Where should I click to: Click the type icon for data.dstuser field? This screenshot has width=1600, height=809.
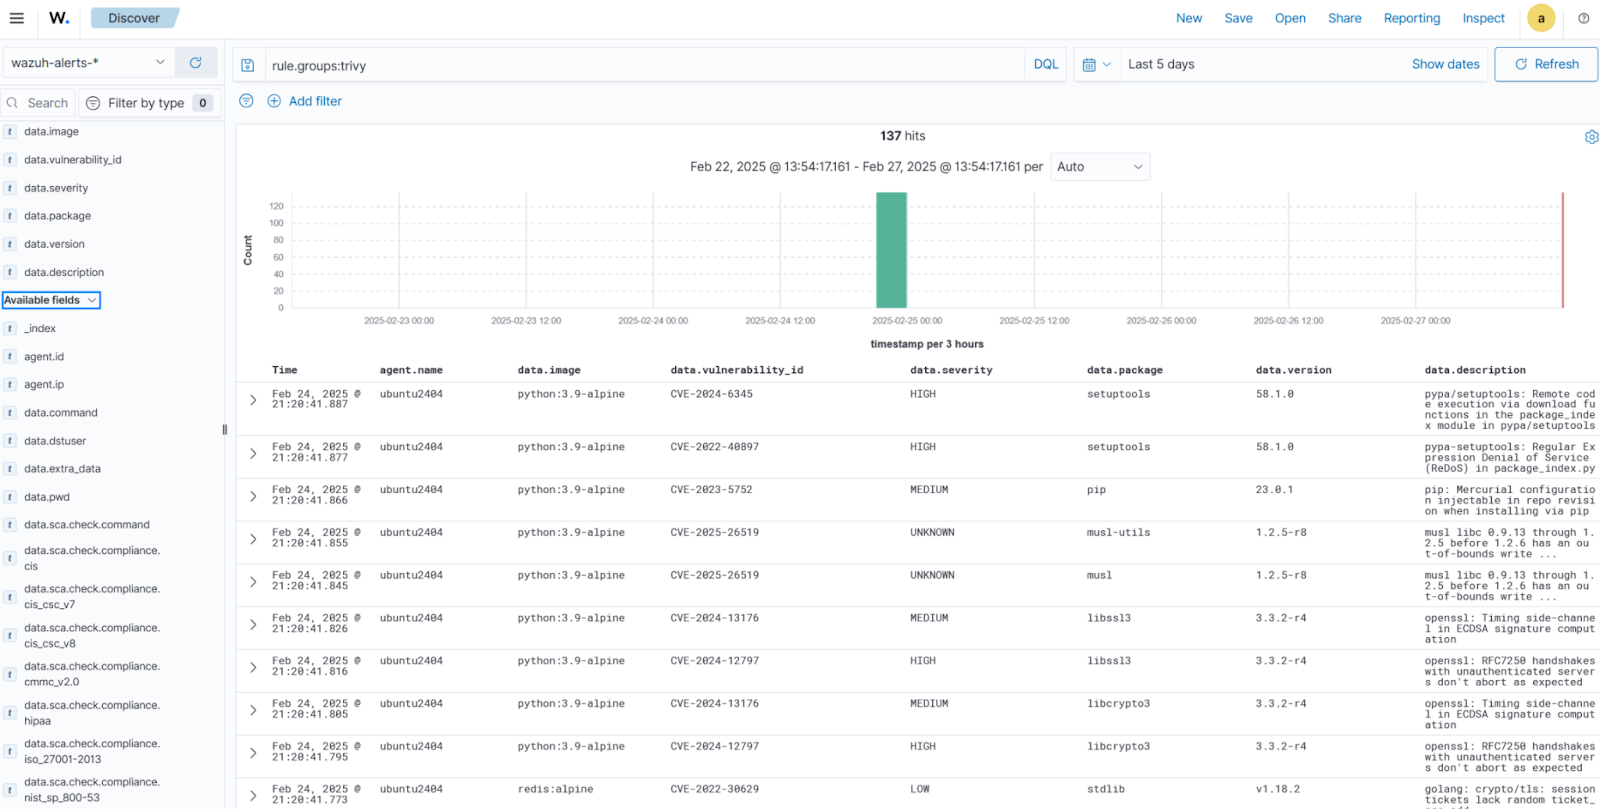(10, 441)
